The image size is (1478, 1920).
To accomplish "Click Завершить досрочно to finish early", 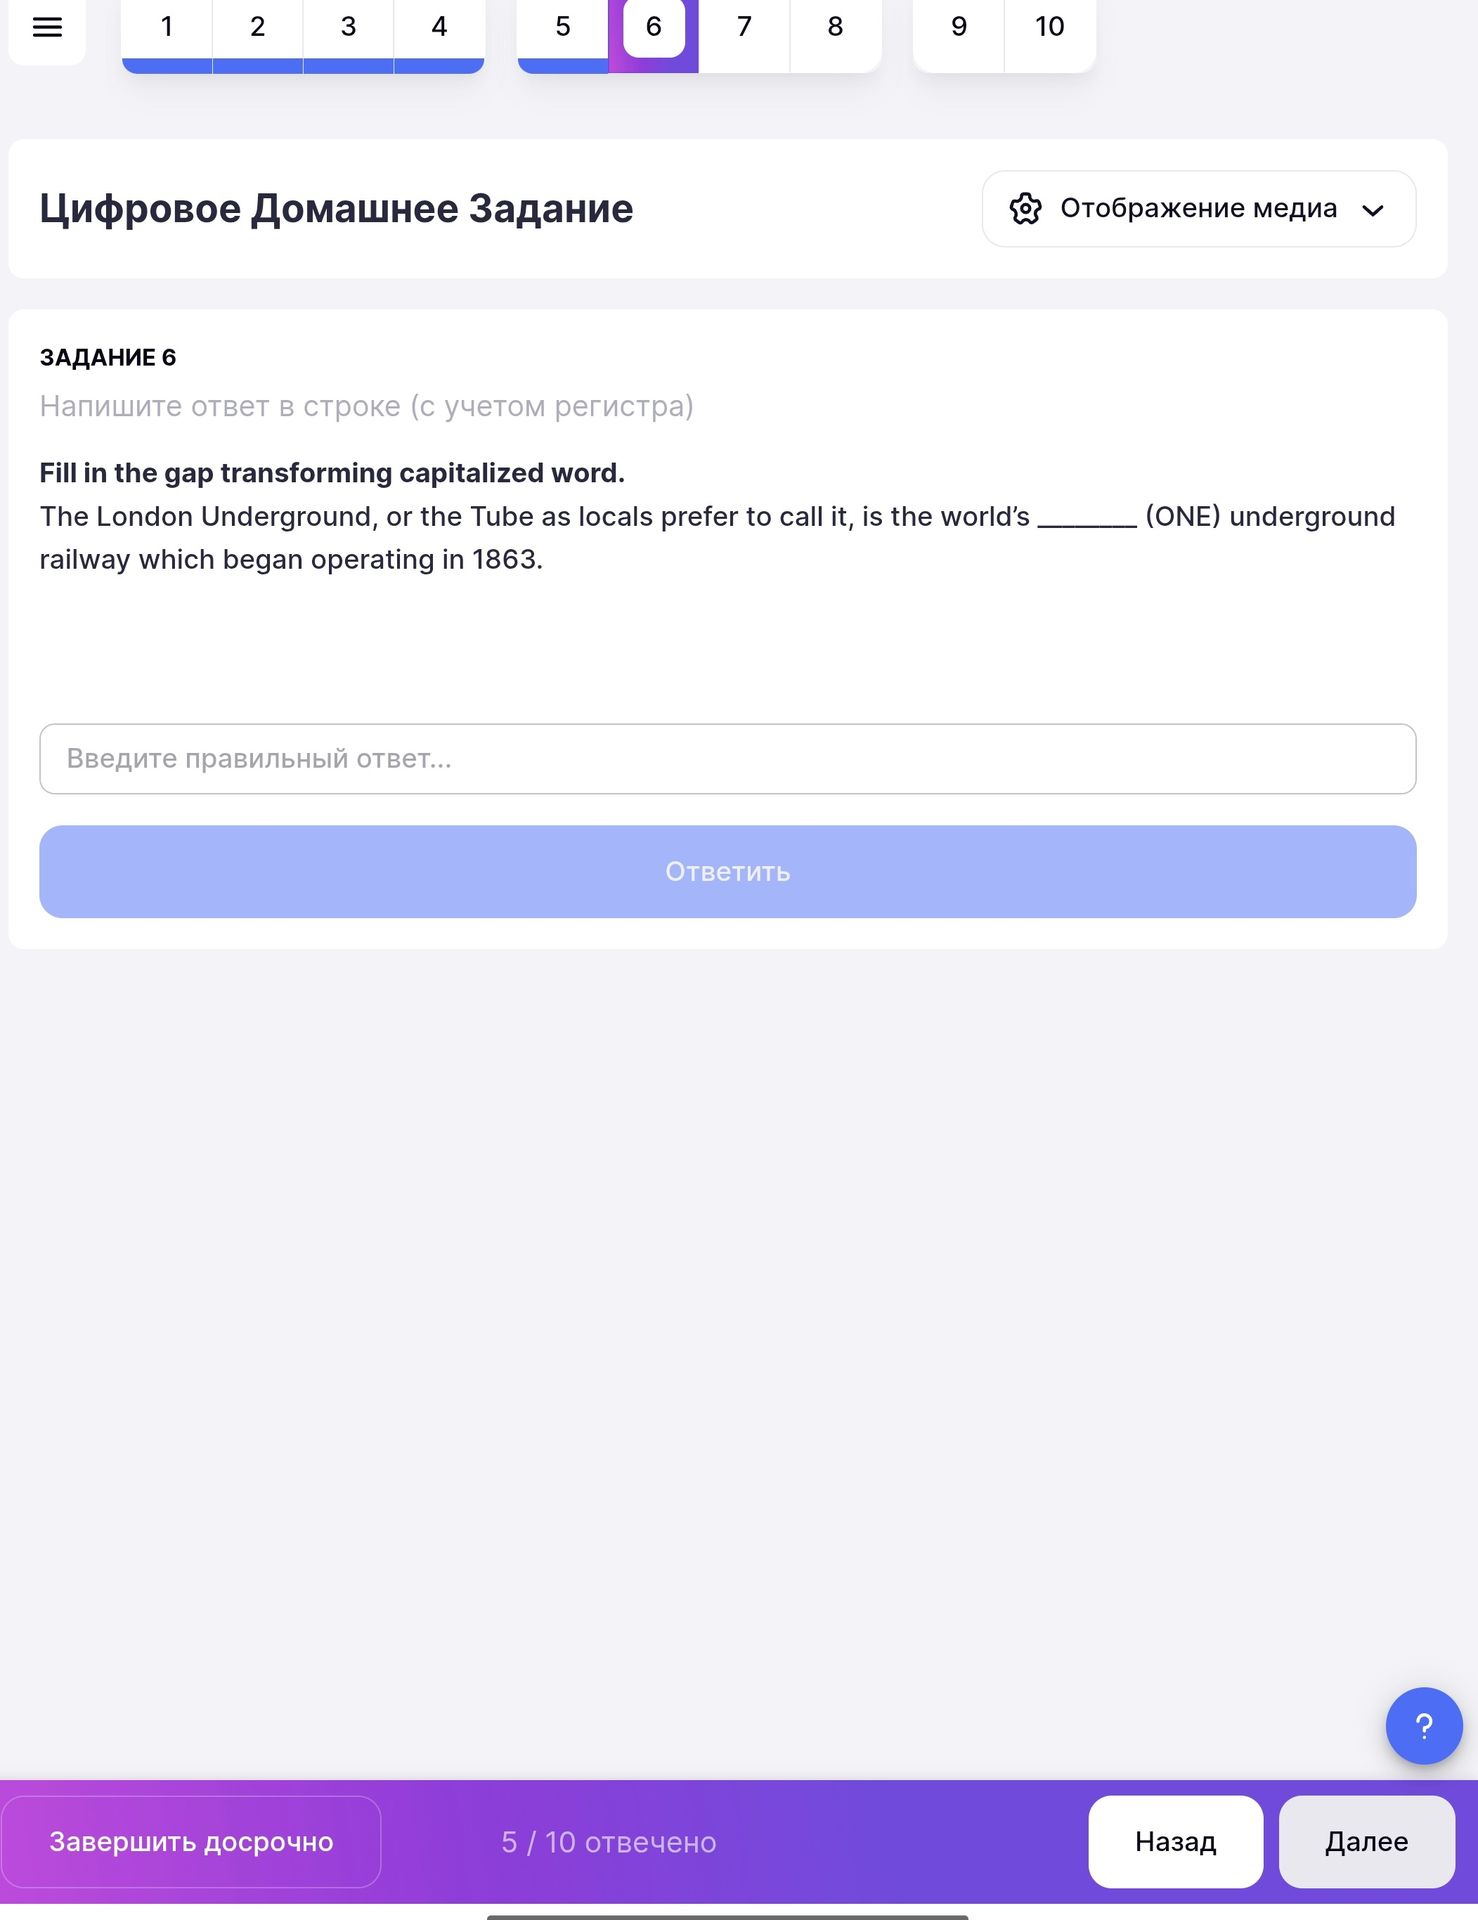I will tap(191, 1842).
